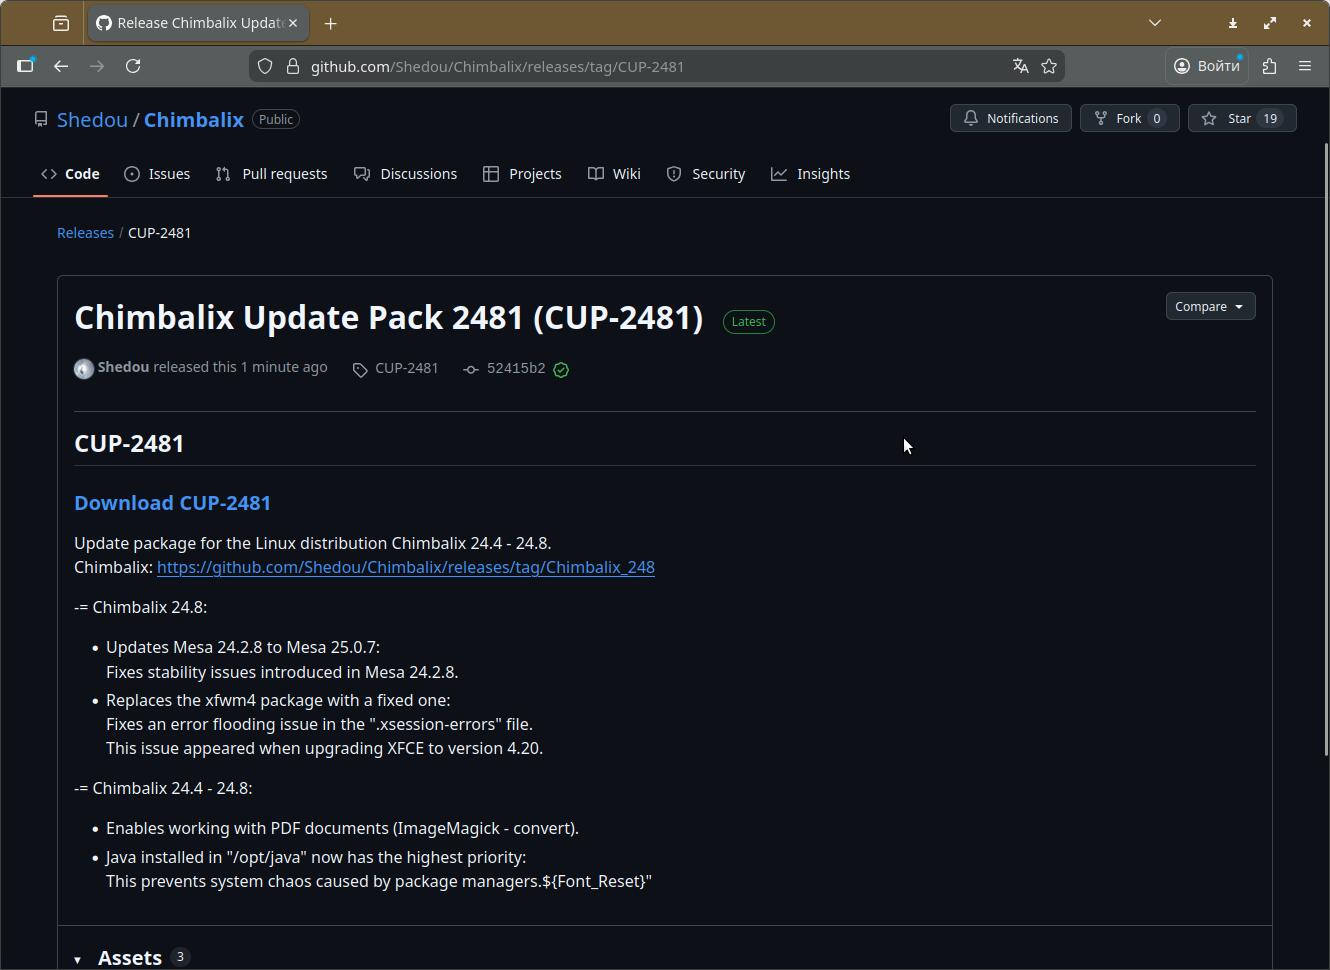This screenshot has width=1330, height=970.
Task: Switch to the Code tab
Action: pos(70,174)
